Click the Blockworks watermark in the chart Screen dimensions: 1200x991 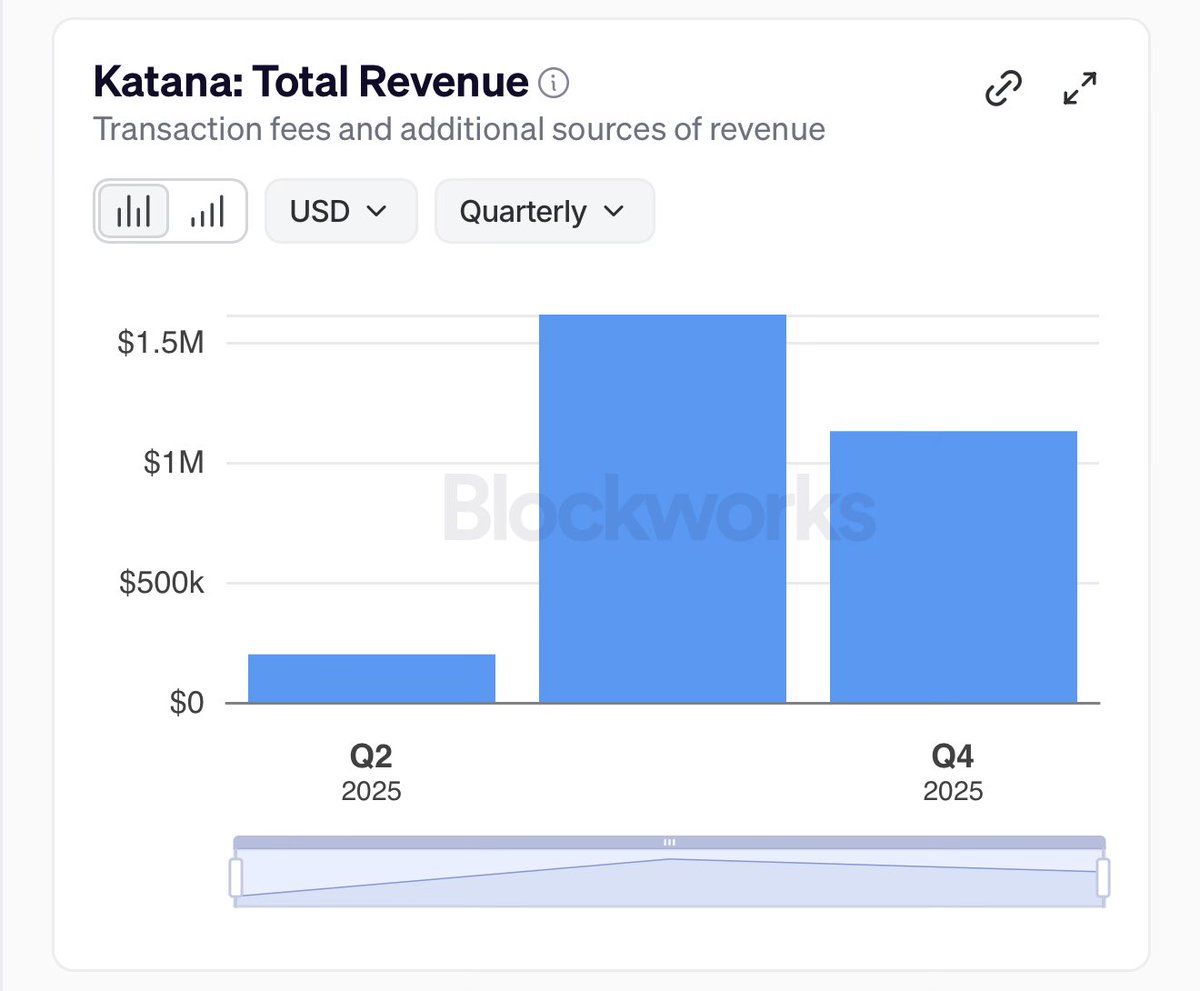[x=658, y=511]
